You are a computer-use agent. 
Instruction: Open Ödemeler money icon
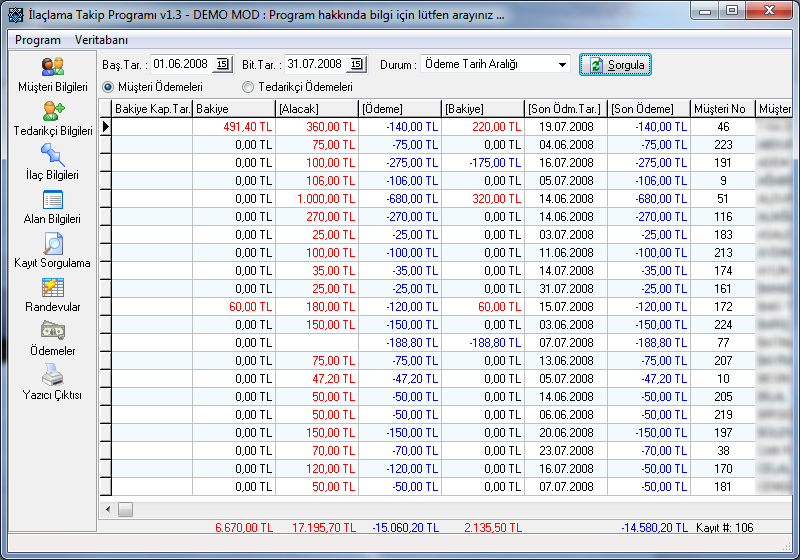52,331
